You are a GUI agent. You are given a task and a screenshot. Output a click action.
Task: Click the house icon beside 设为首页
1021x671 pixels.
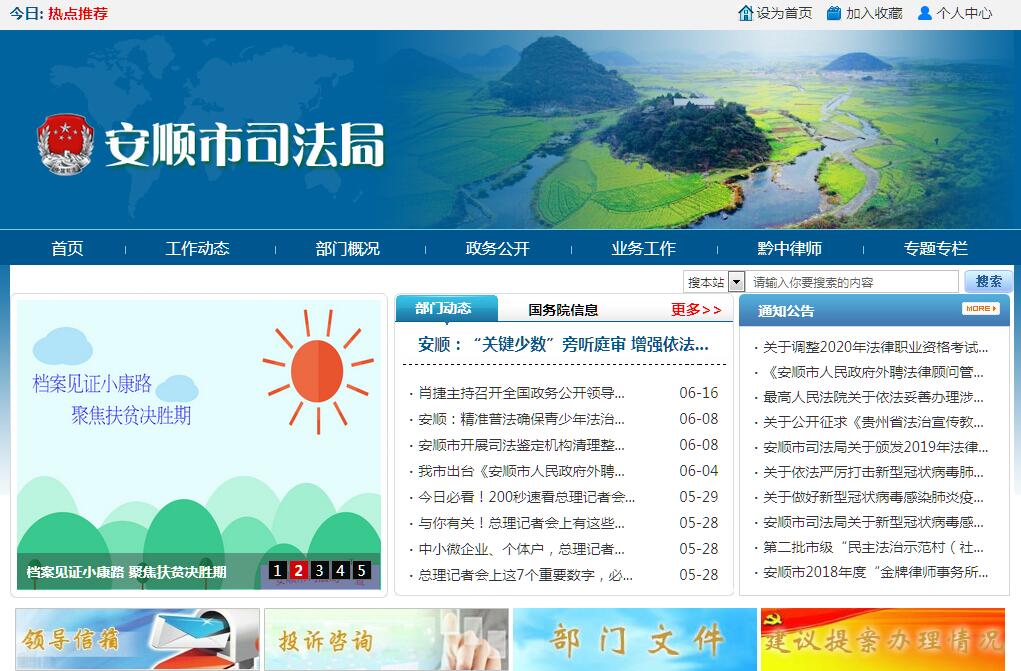coord(746,13)
